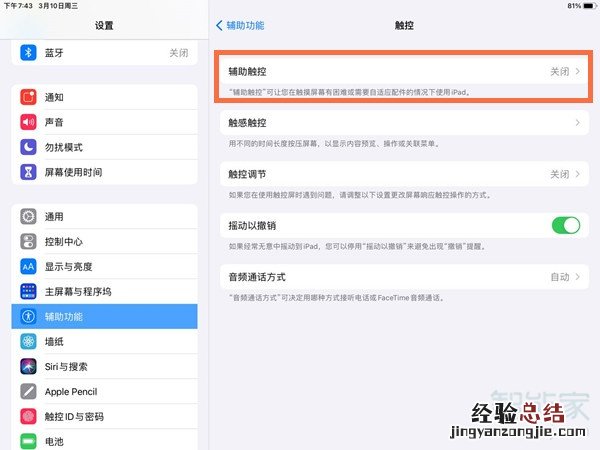Tap the Sounds (声音) speaker icon
The width and height of the screenshot is (600, 450).
(x=28, y=122)
